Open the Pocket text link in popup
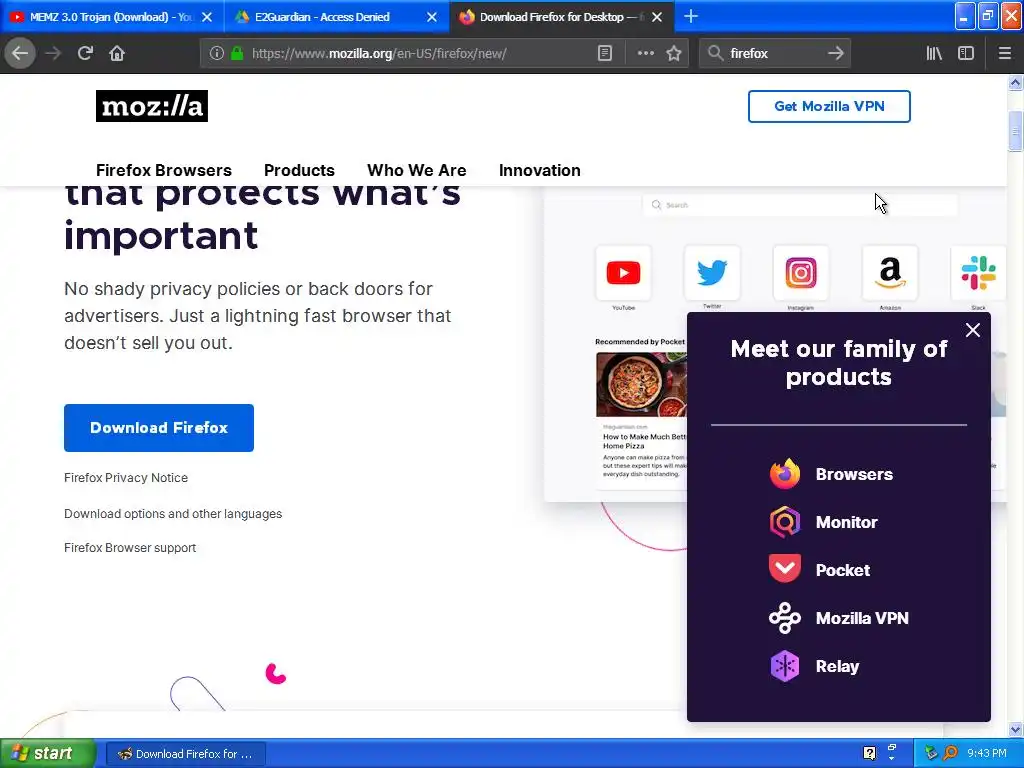The height and width of the screenshot is (768, 1024). point(842,570)
